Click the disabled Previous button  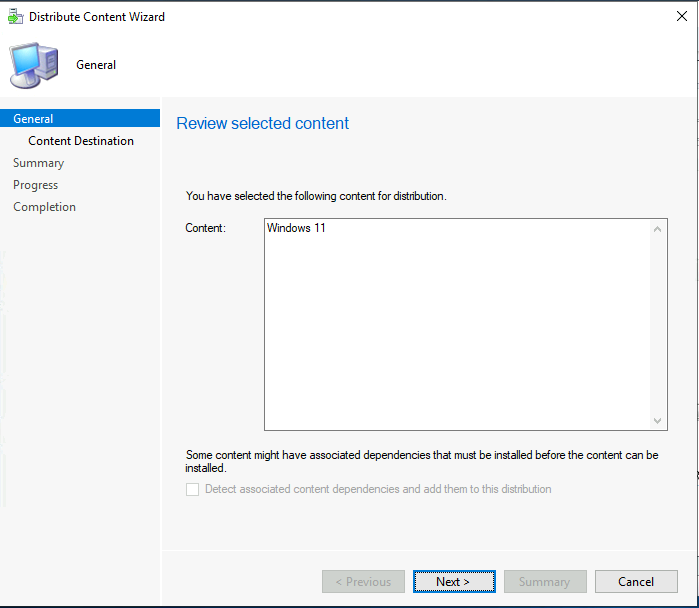pos(363,582)
